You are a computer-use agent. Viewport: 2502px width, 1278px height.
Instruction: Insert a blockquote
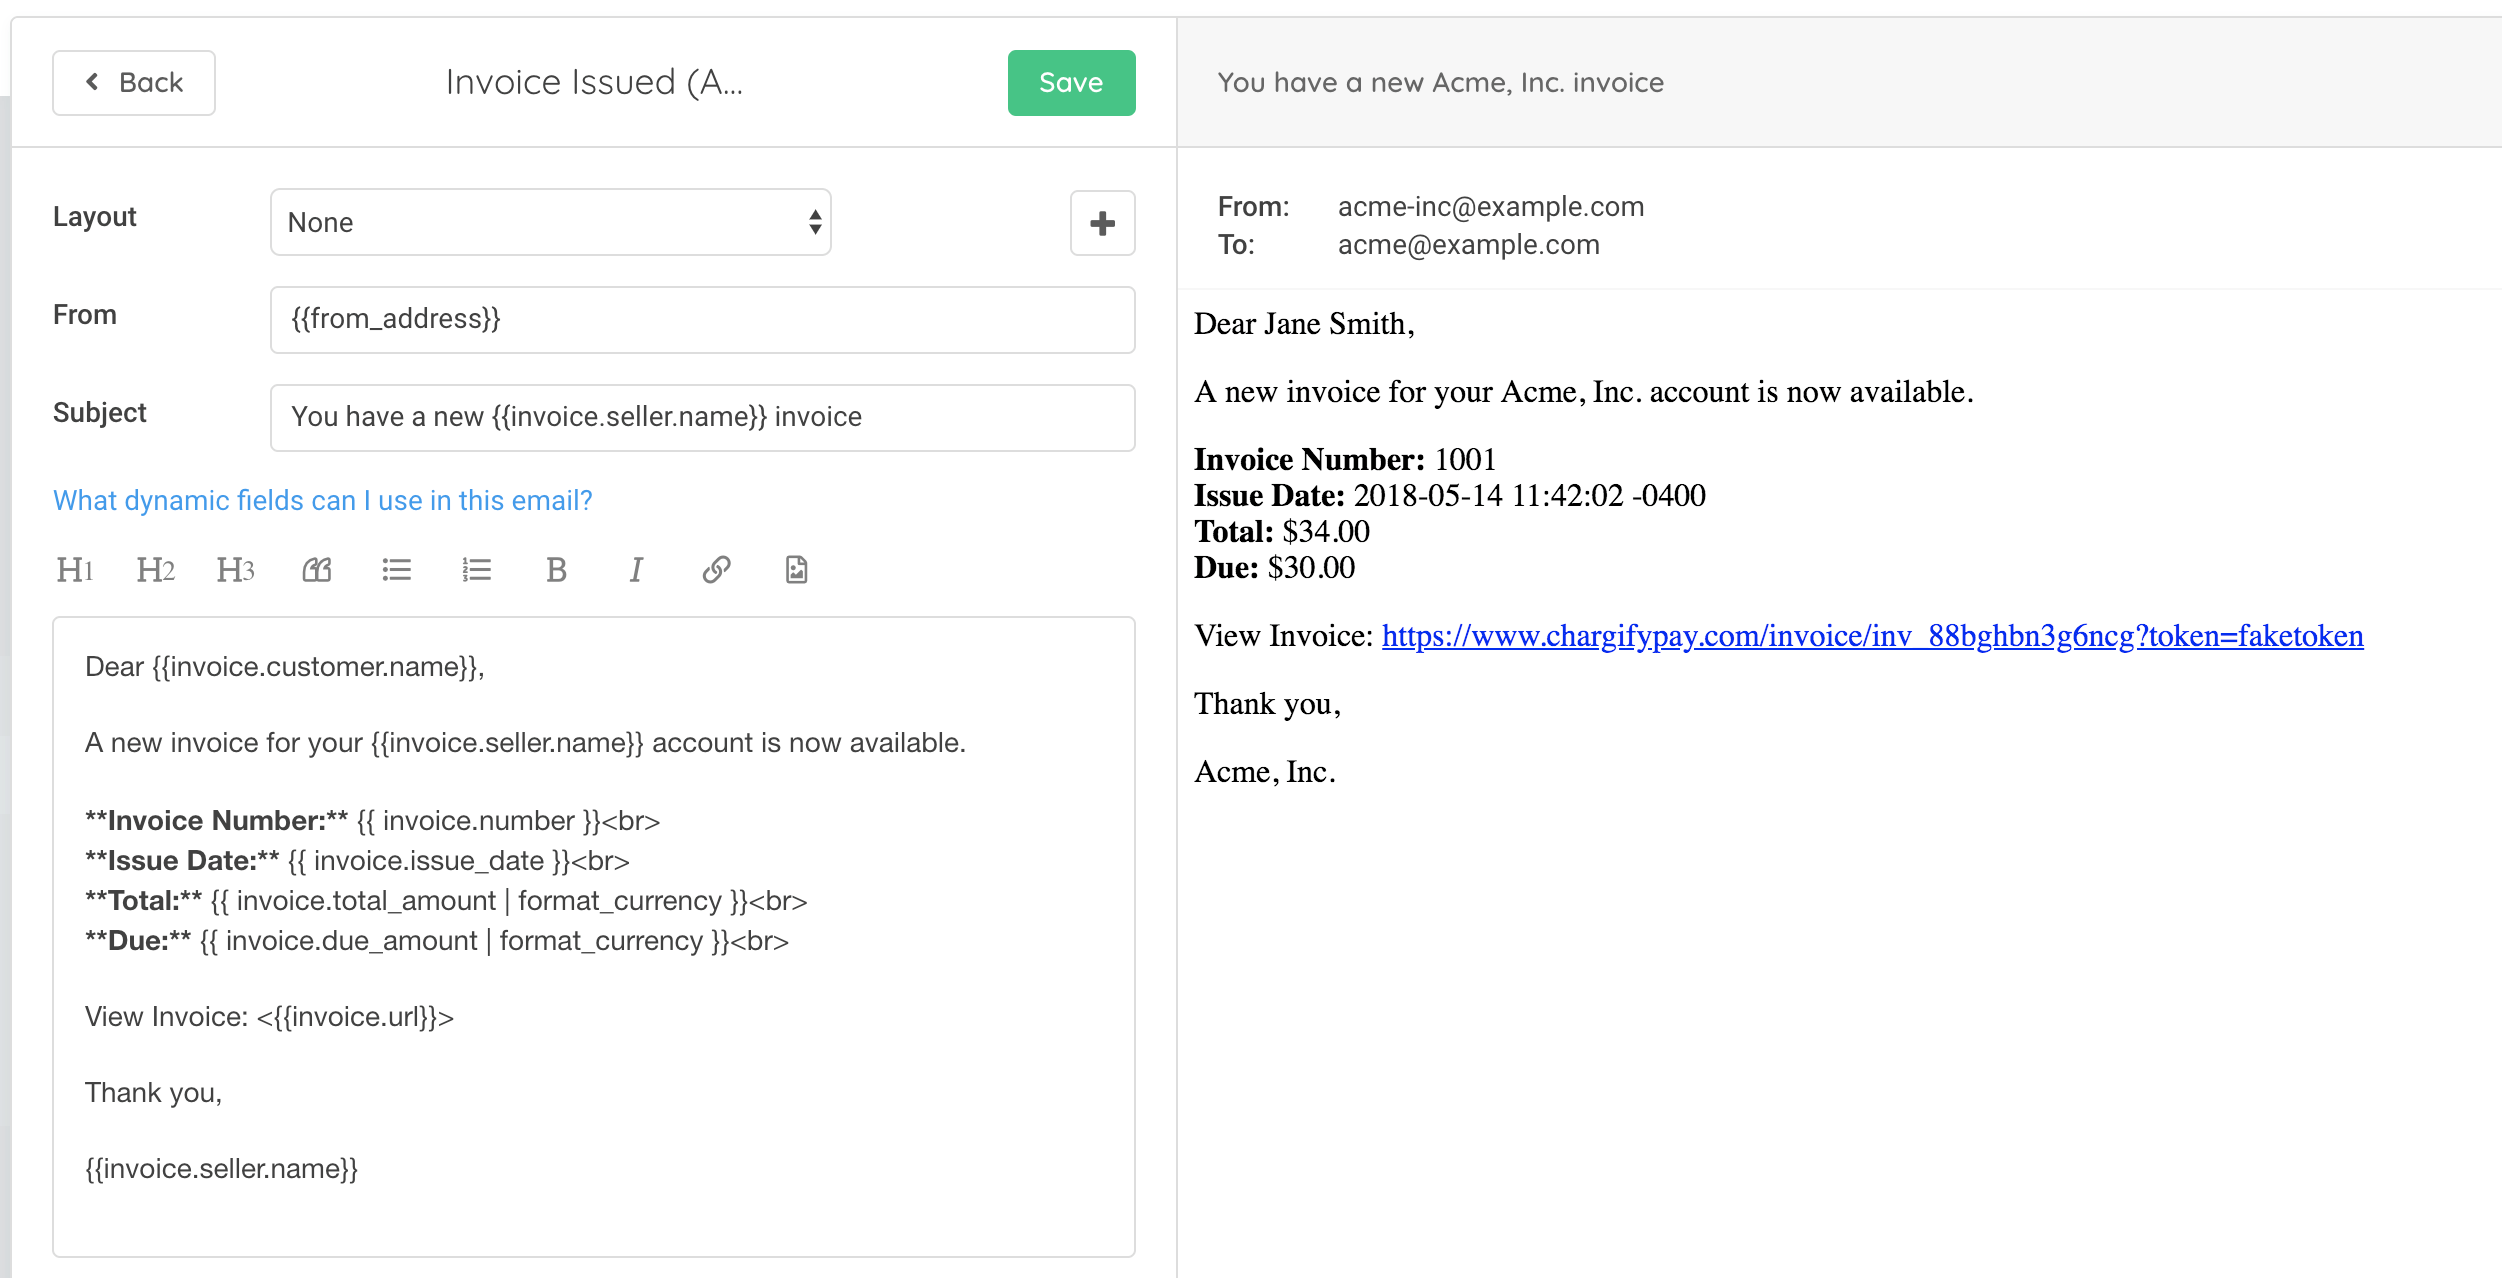coord(317,570)
